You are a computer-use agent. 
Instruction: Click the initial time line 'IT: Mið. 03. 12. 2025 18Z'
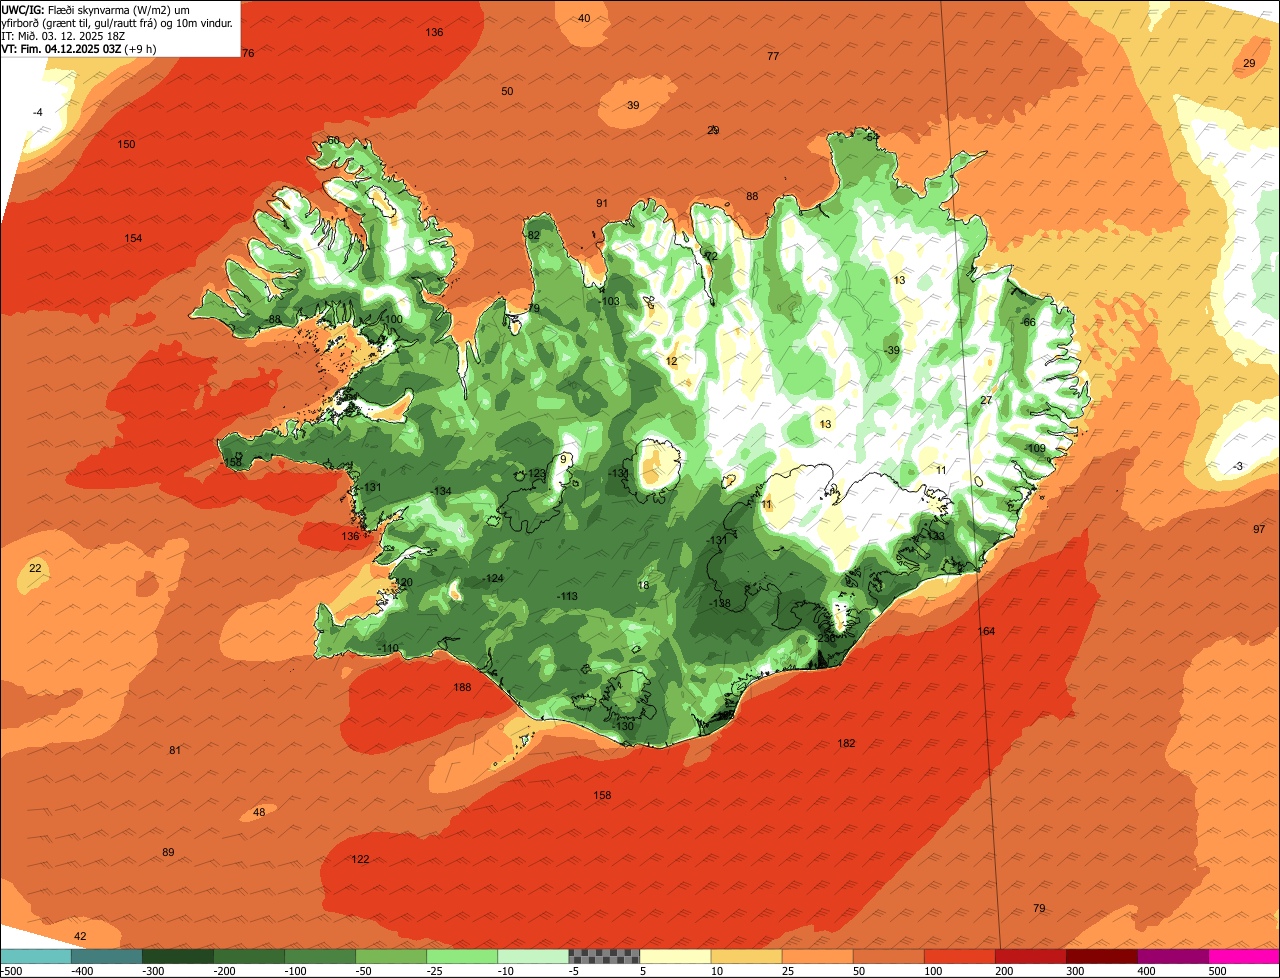63,36
